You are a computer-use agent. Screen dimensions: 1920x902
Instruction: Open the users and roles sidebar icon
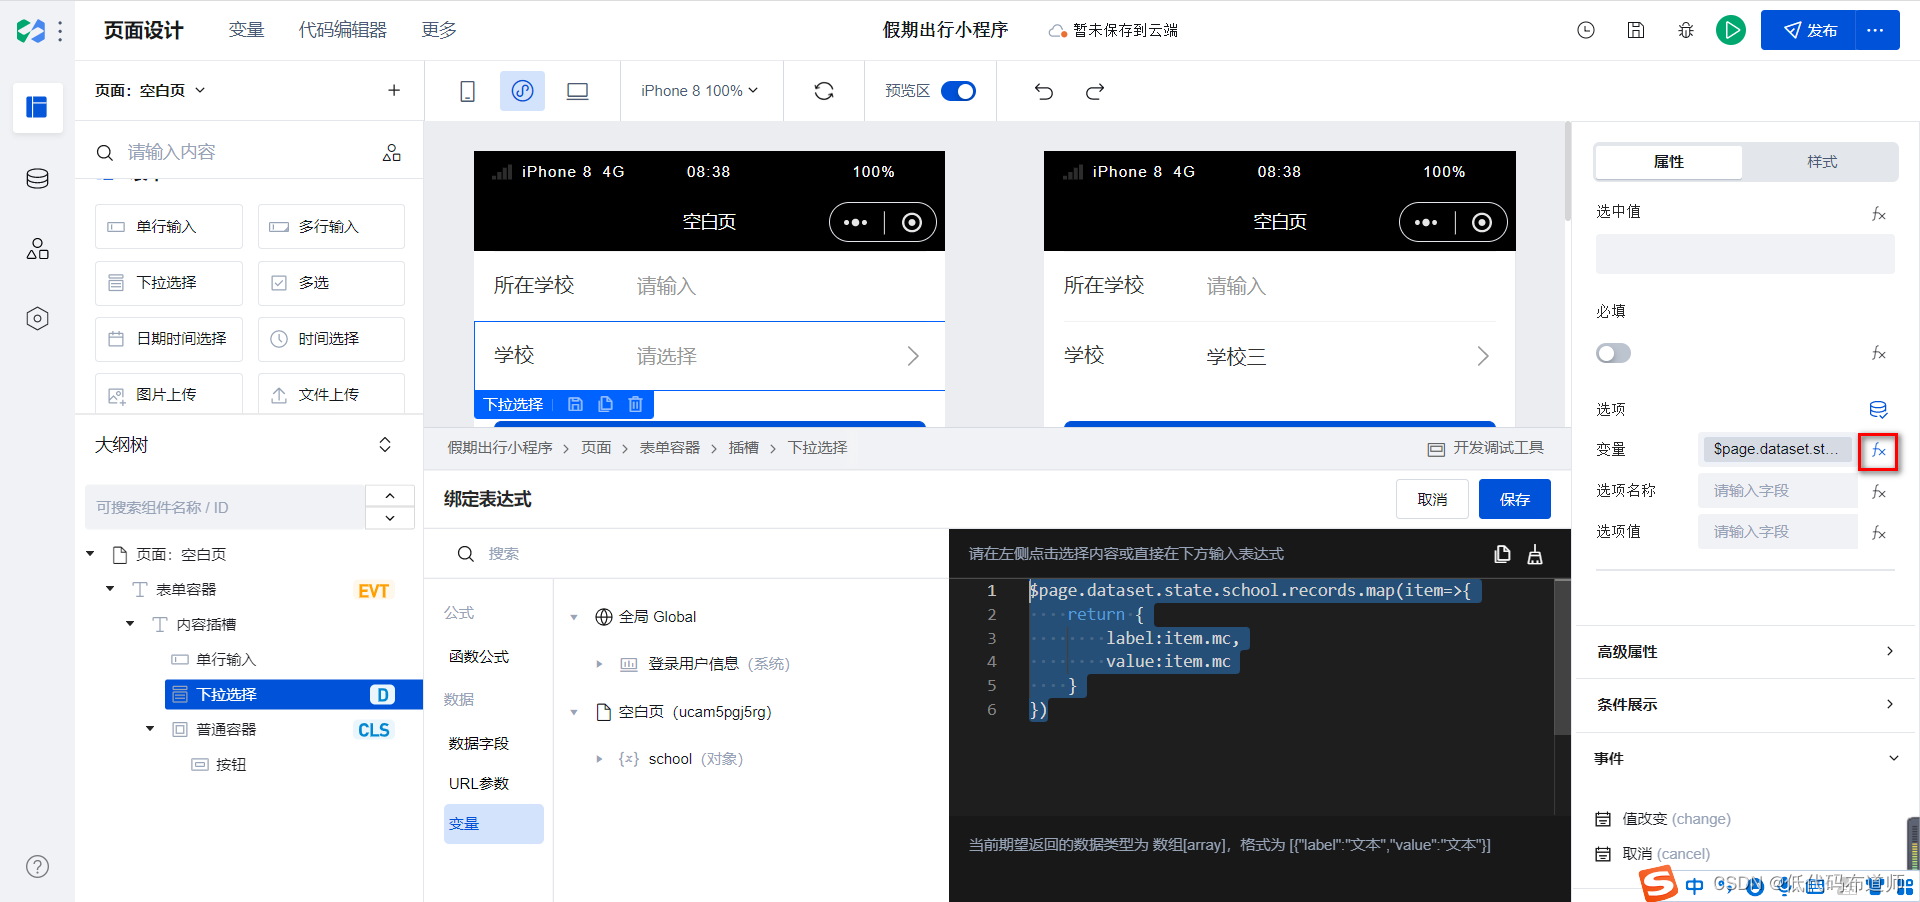(x=37, y=249)
